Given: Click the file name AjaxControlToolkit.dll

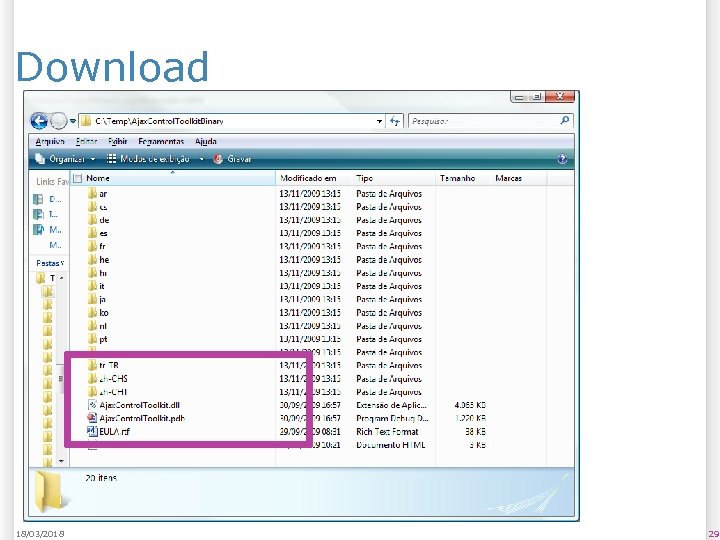Looking at the screenshot, I should click(x=139, y=405).
